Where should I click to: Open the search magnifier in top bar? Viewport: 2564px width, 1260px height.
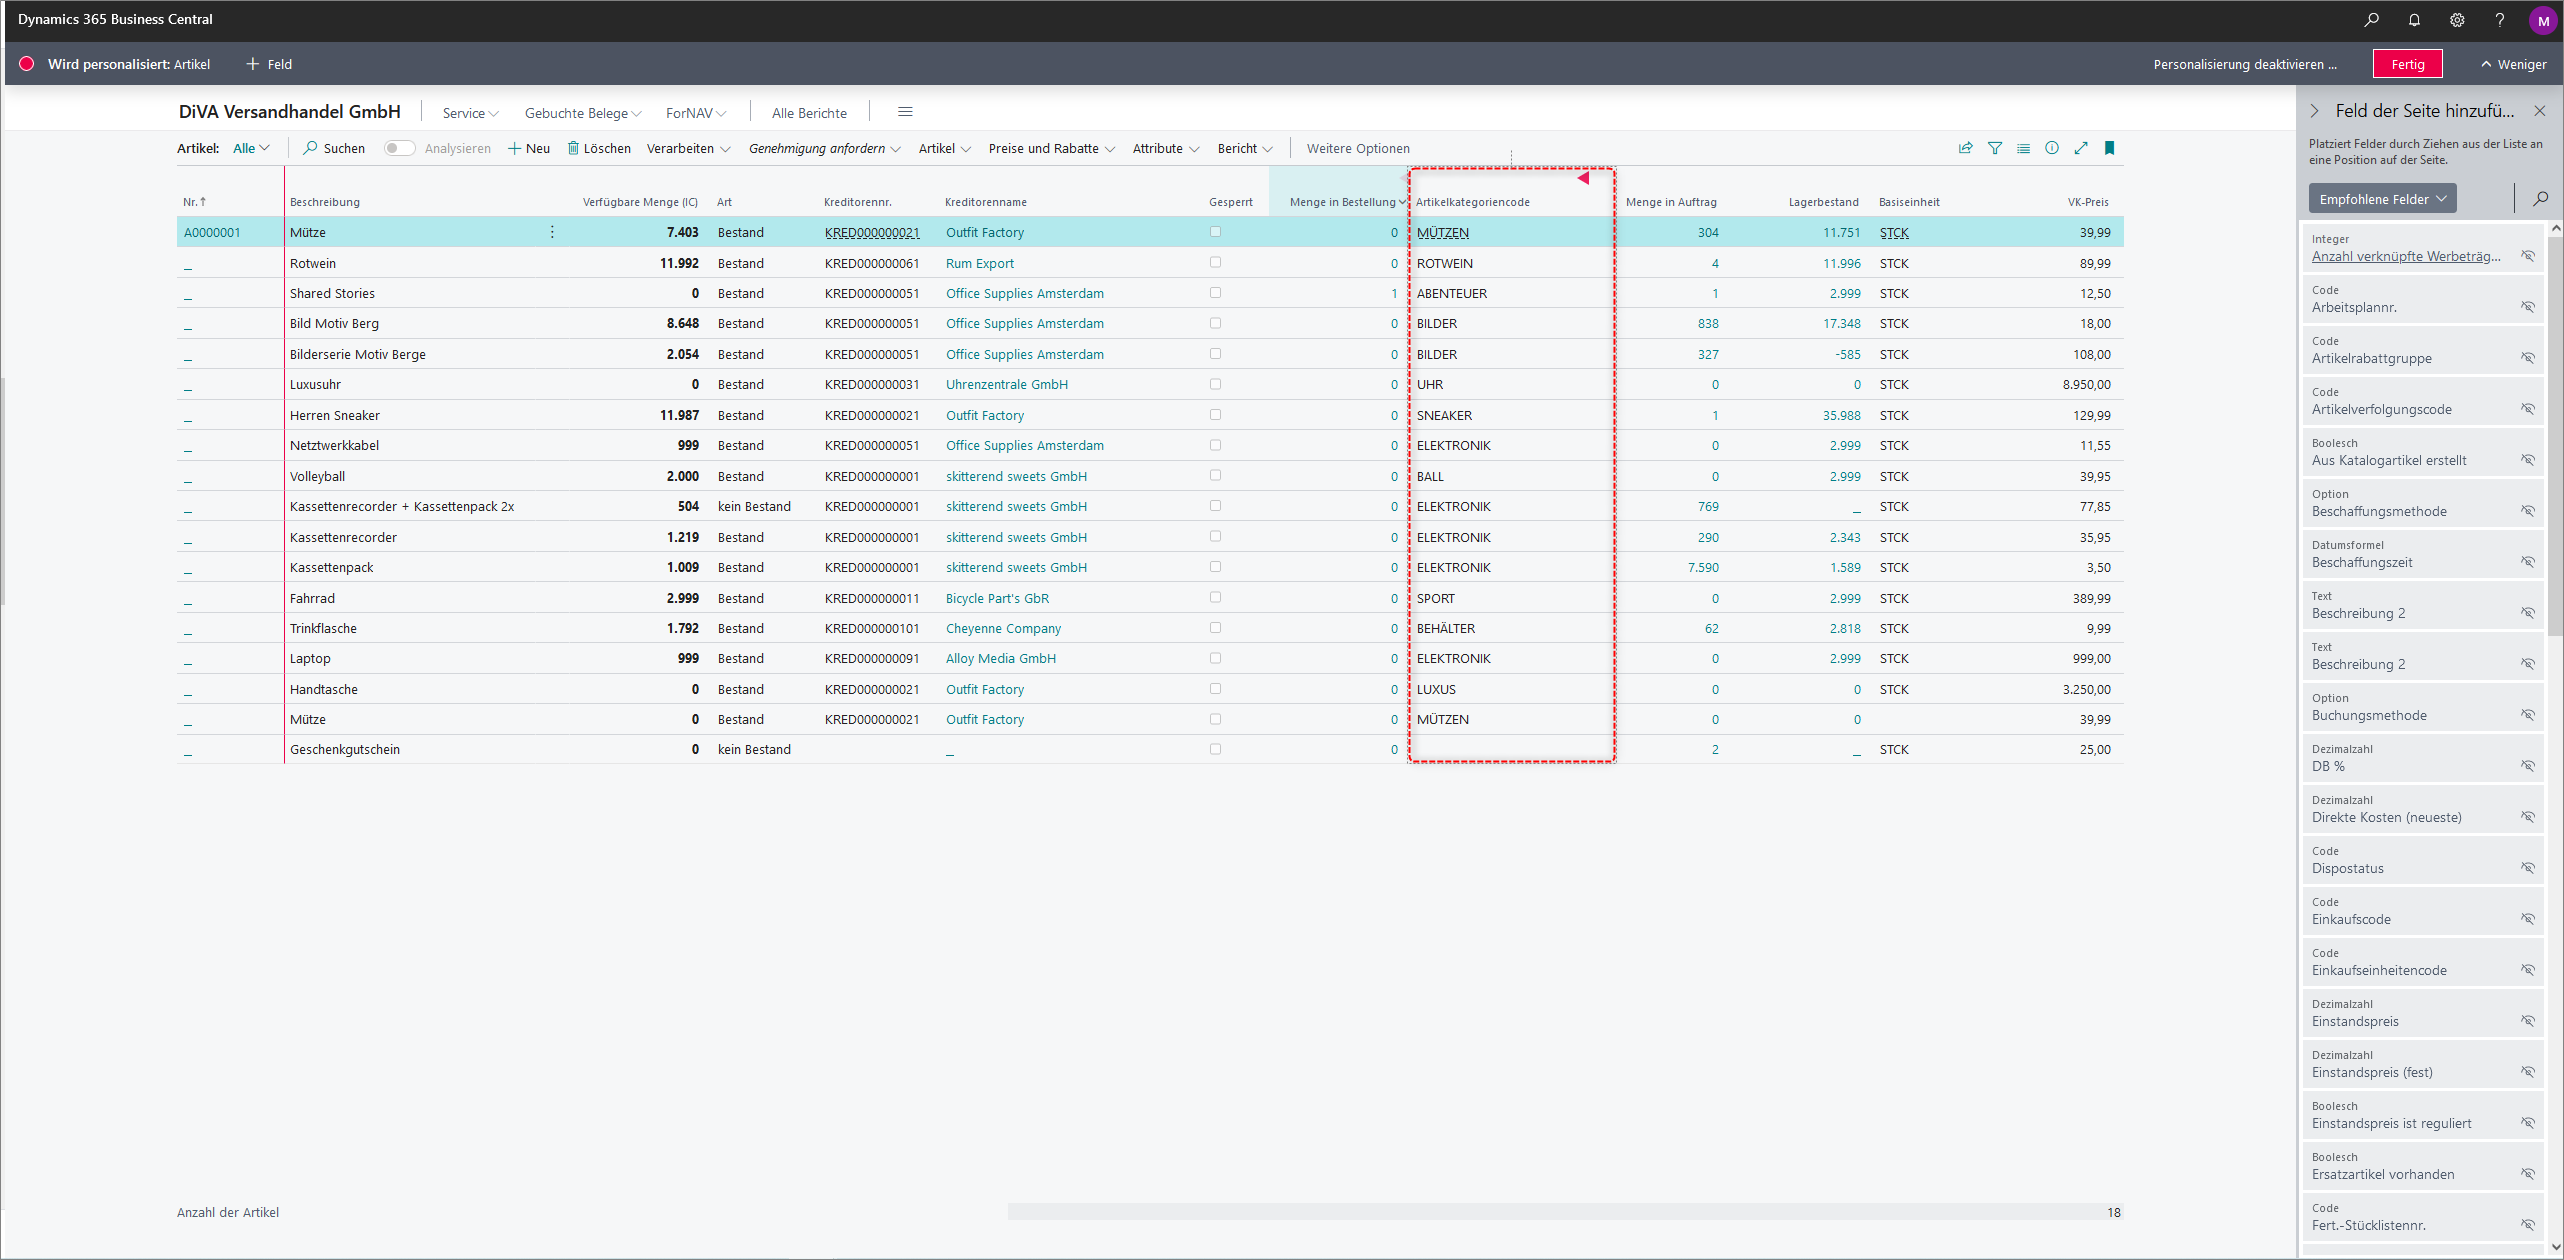coord(2371,20)
